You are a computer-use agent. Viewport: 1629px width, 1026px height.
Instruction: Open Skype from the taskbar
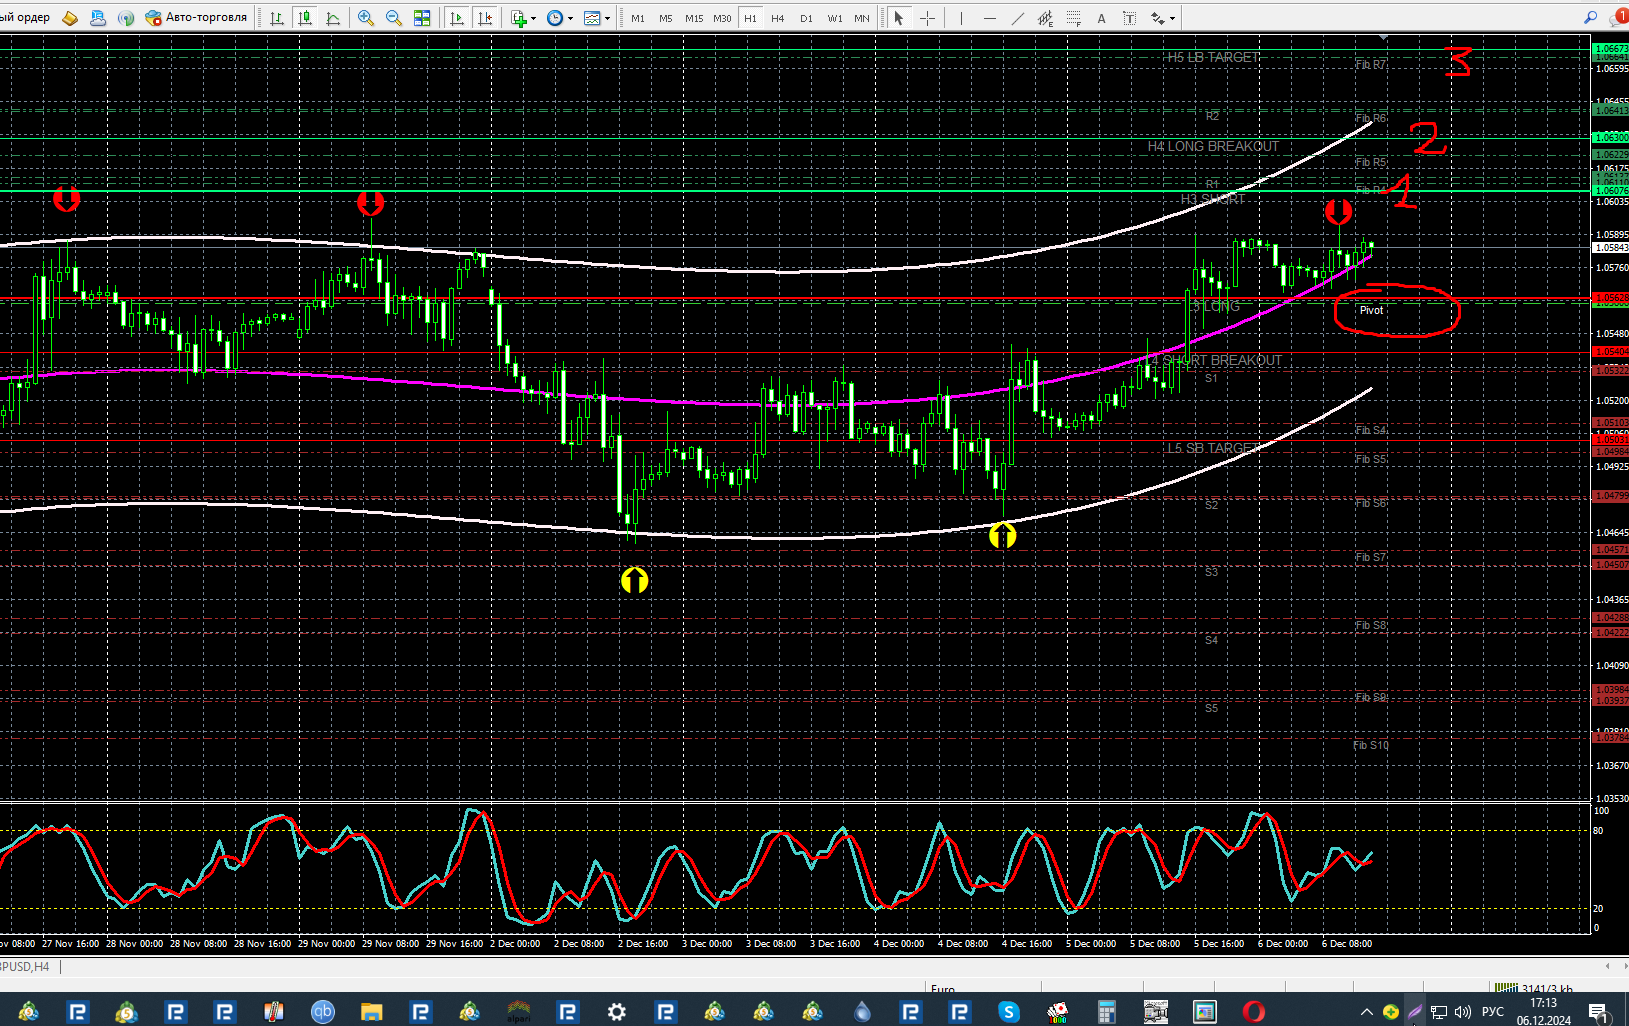click(1009, 1012)
